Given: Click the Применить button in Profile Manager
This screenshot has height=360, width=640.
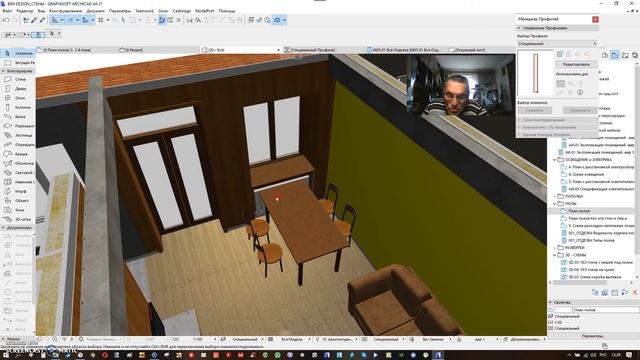Looking at the screenshot, I should point(579,110).
